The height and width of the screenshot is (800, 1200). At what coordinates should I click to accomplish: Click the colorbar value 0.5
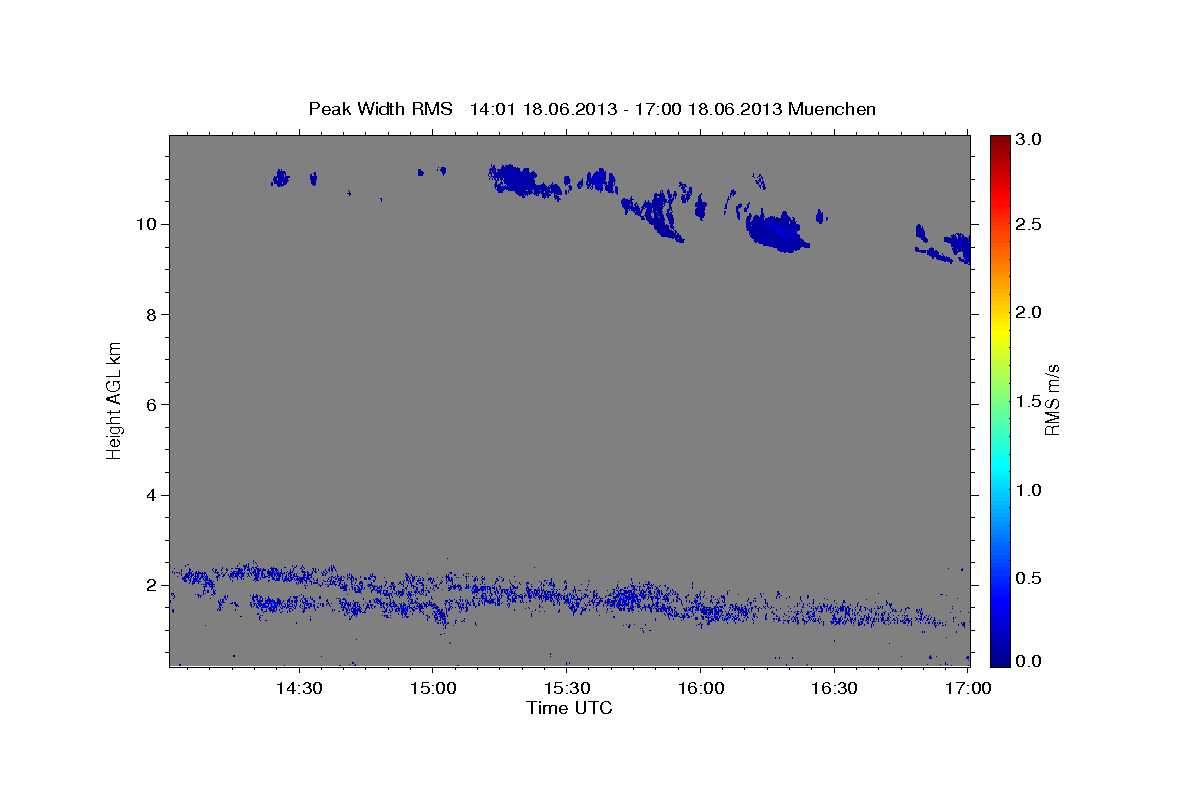[x=1029, y=579]
